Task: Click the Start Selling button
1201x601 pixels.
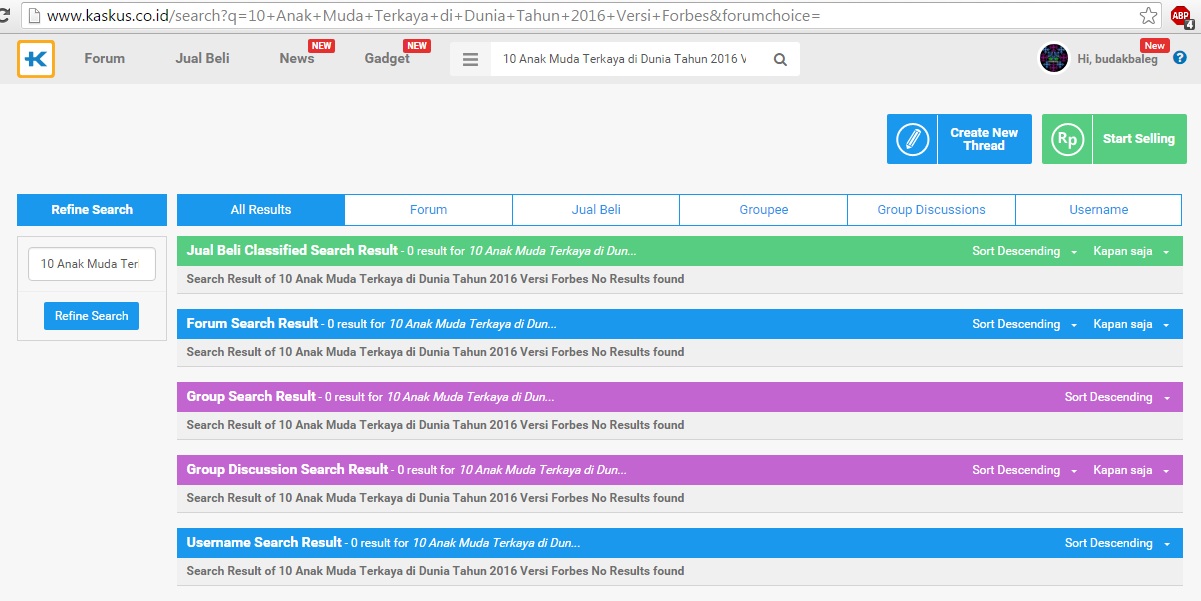Action: (x=1114, y=139)
